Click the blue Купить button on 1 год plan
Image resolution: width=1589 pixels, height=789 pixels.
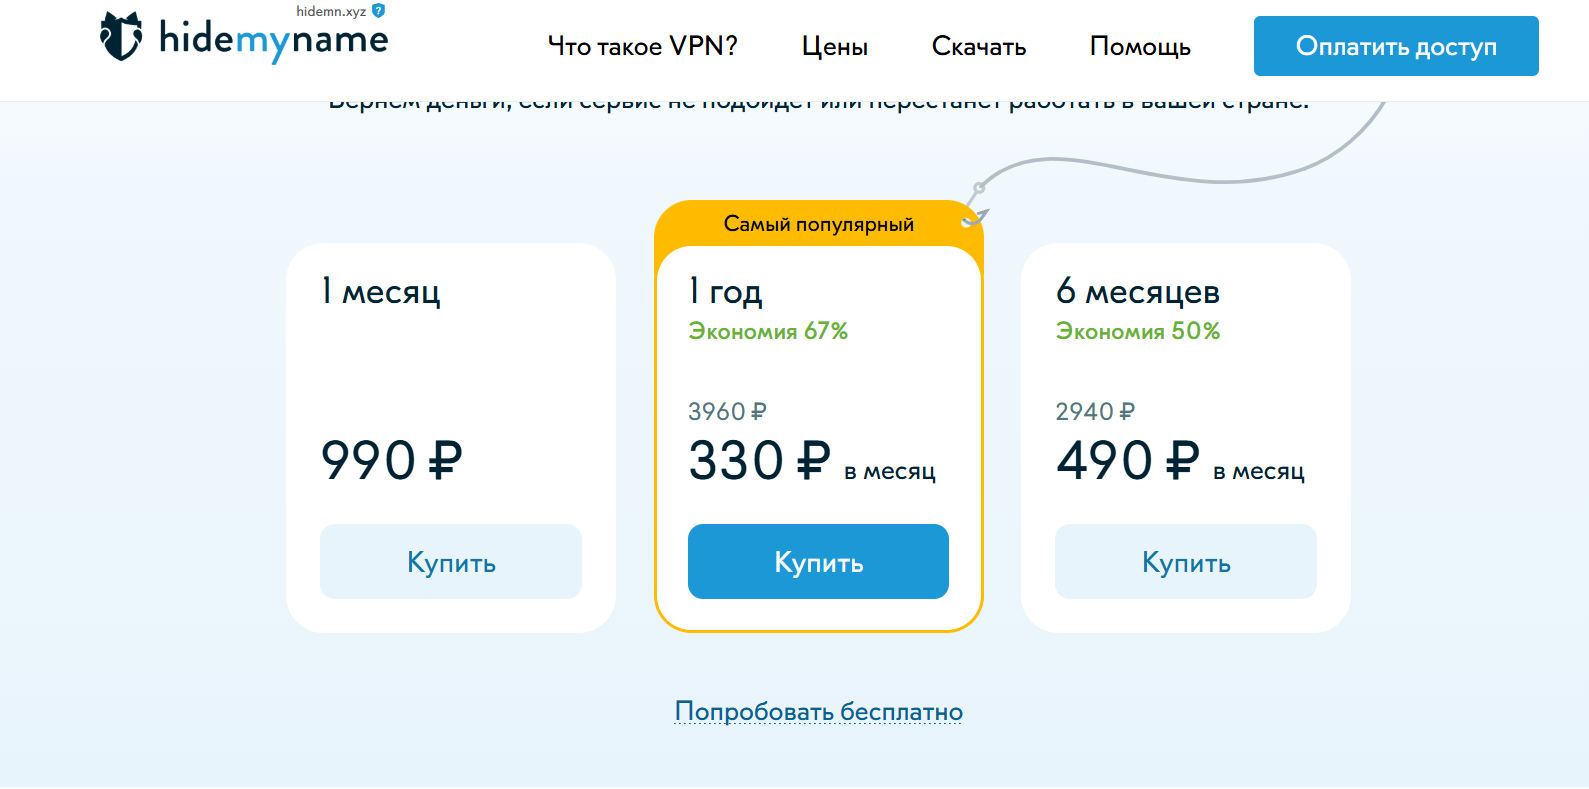coord(818,561)
